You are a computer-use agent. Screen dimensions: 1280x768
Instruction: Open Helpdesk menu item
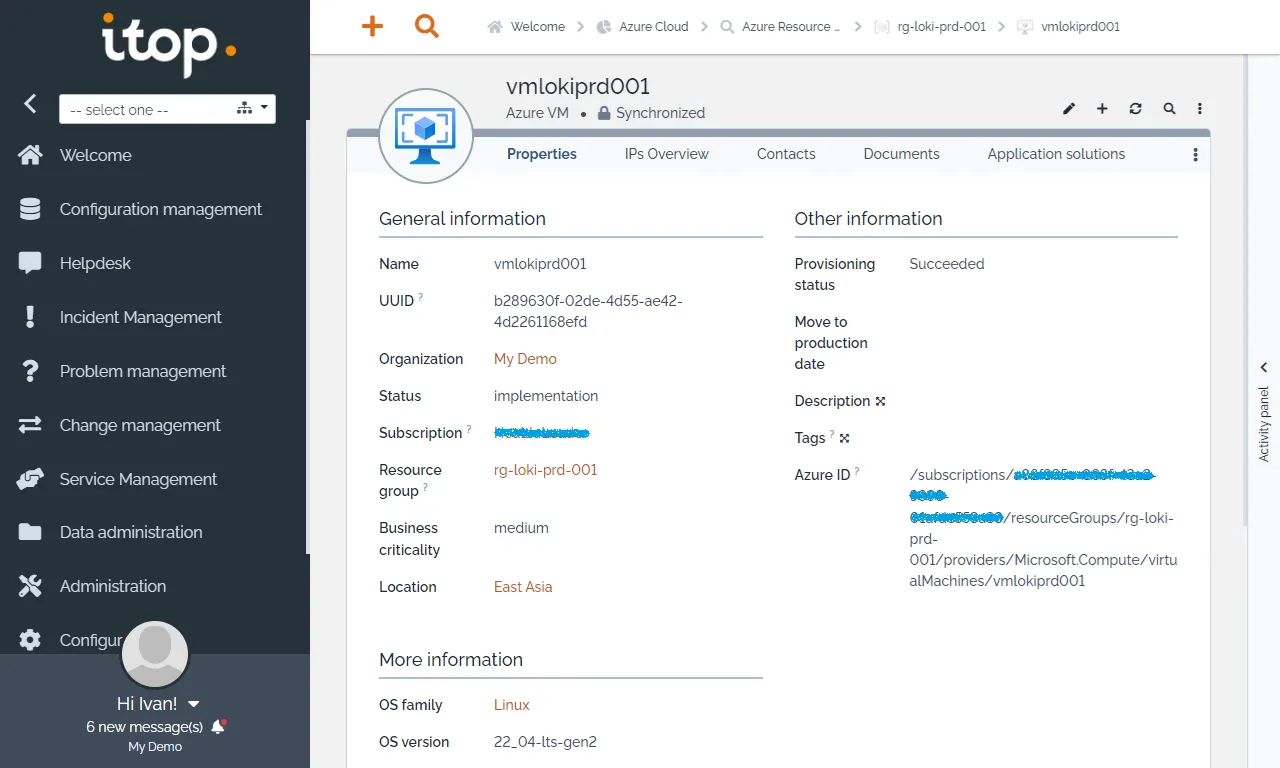tap(95, 263)
